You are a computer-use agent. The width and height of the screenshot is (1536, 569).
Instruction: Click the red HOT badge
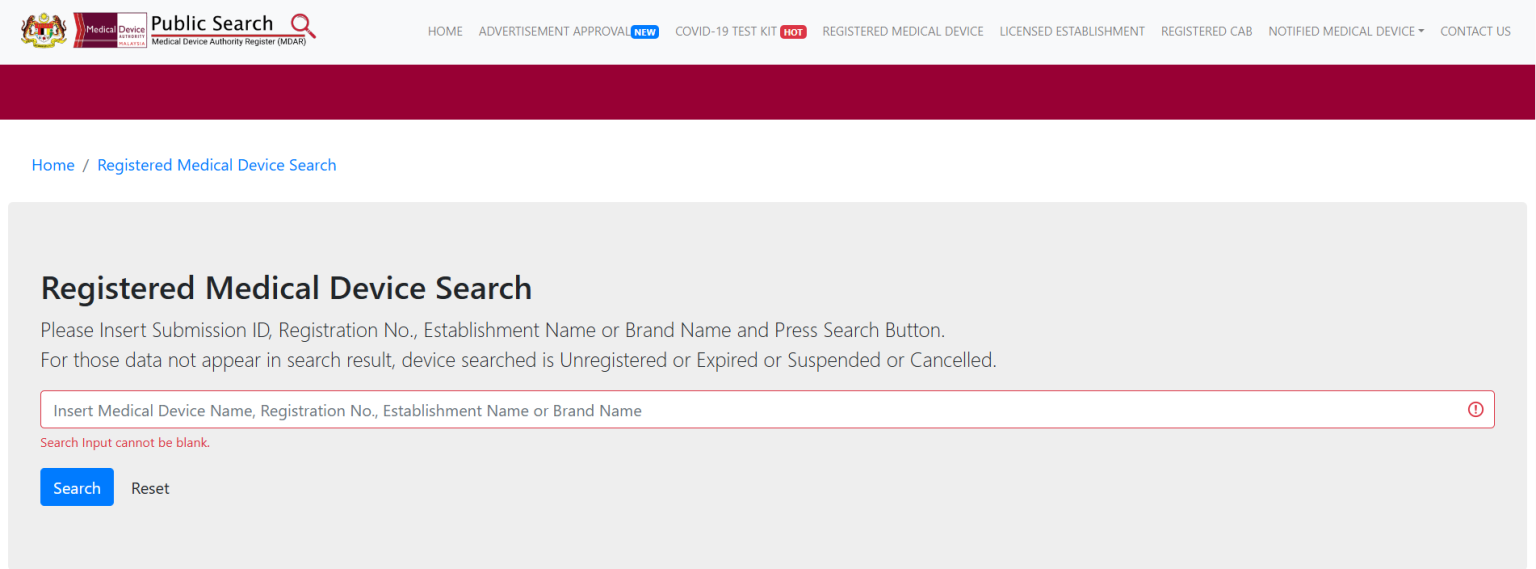[x=793, y=32]
